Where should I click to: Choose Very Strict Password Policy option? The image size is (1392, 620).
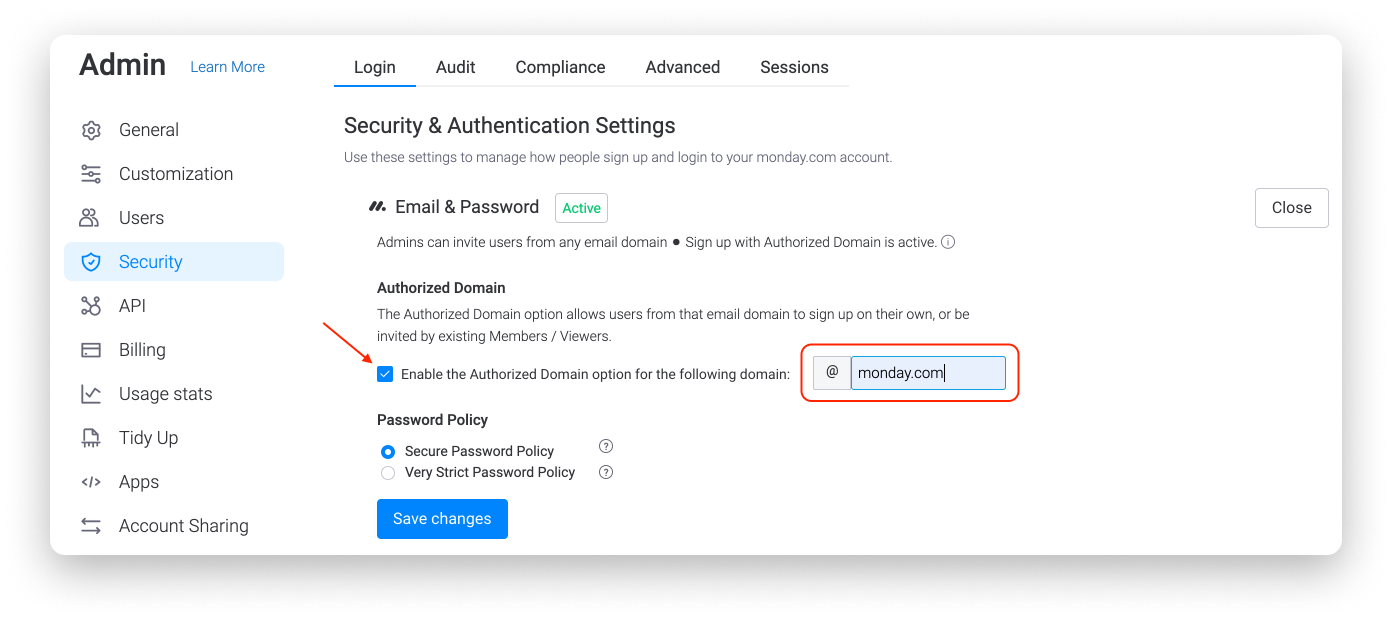(x=388, y=473)
